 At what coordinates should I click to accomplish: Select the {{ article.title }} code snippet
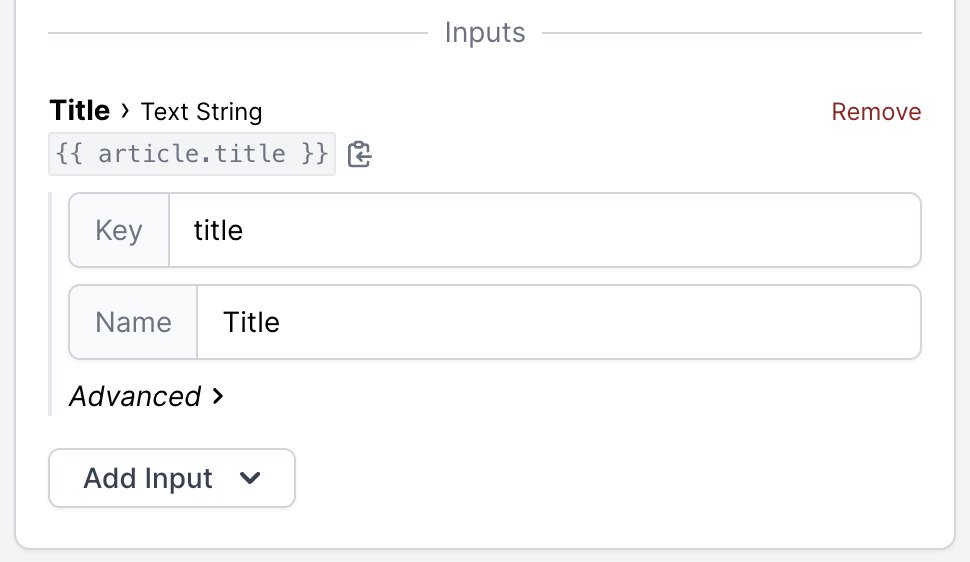click(x=192, y=153)
